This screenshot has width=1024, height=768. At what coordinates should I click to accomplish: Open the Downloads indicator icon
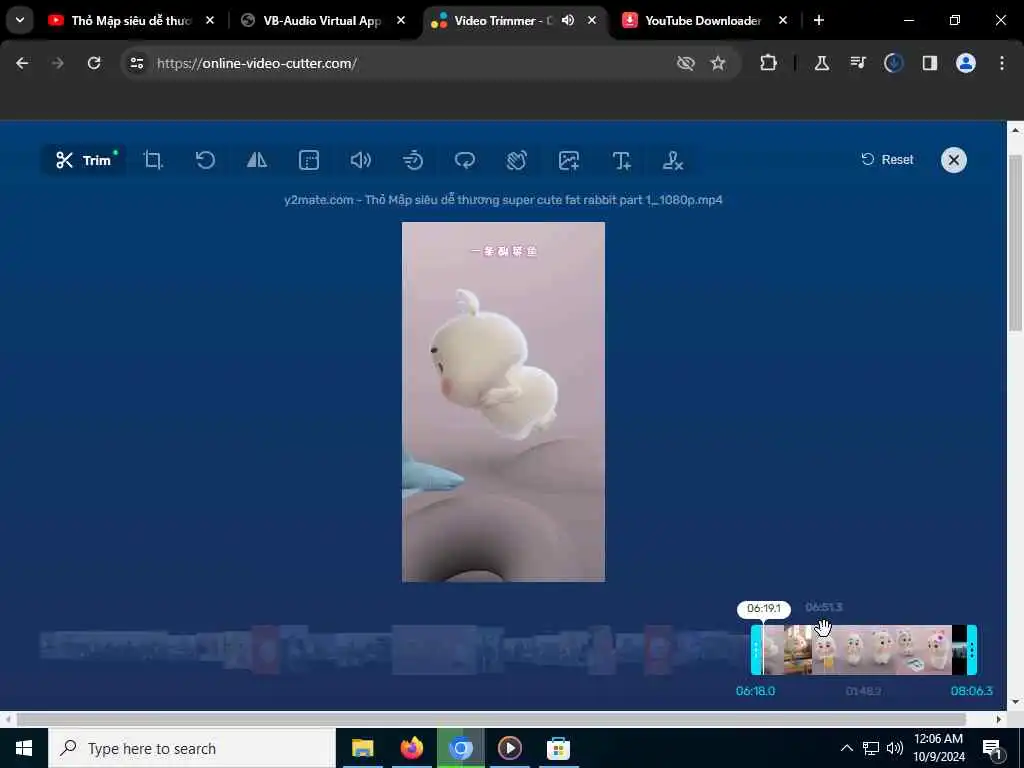tap(893, 63)
